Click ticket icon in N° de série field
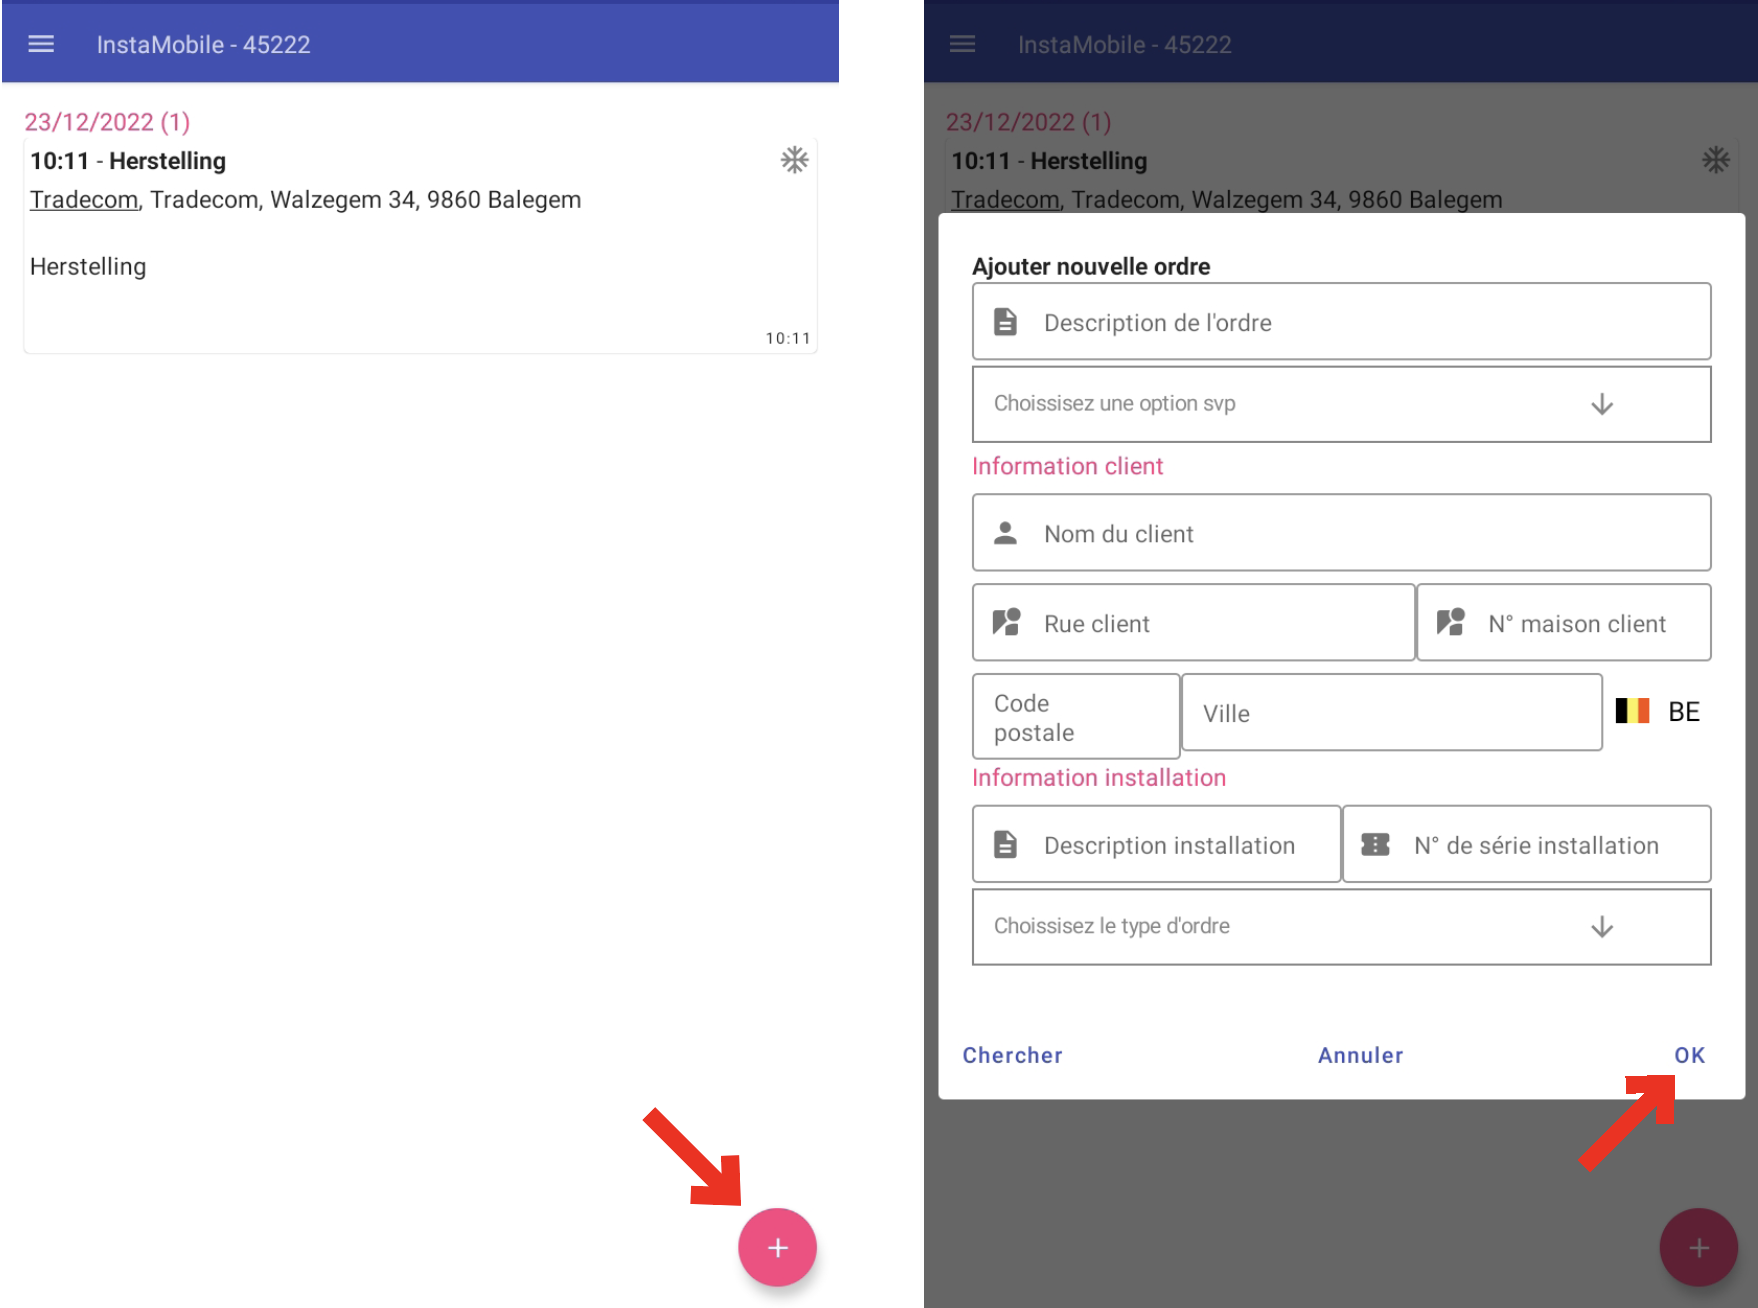Screen dimensions: 1758x1308 click(1375, 844)
